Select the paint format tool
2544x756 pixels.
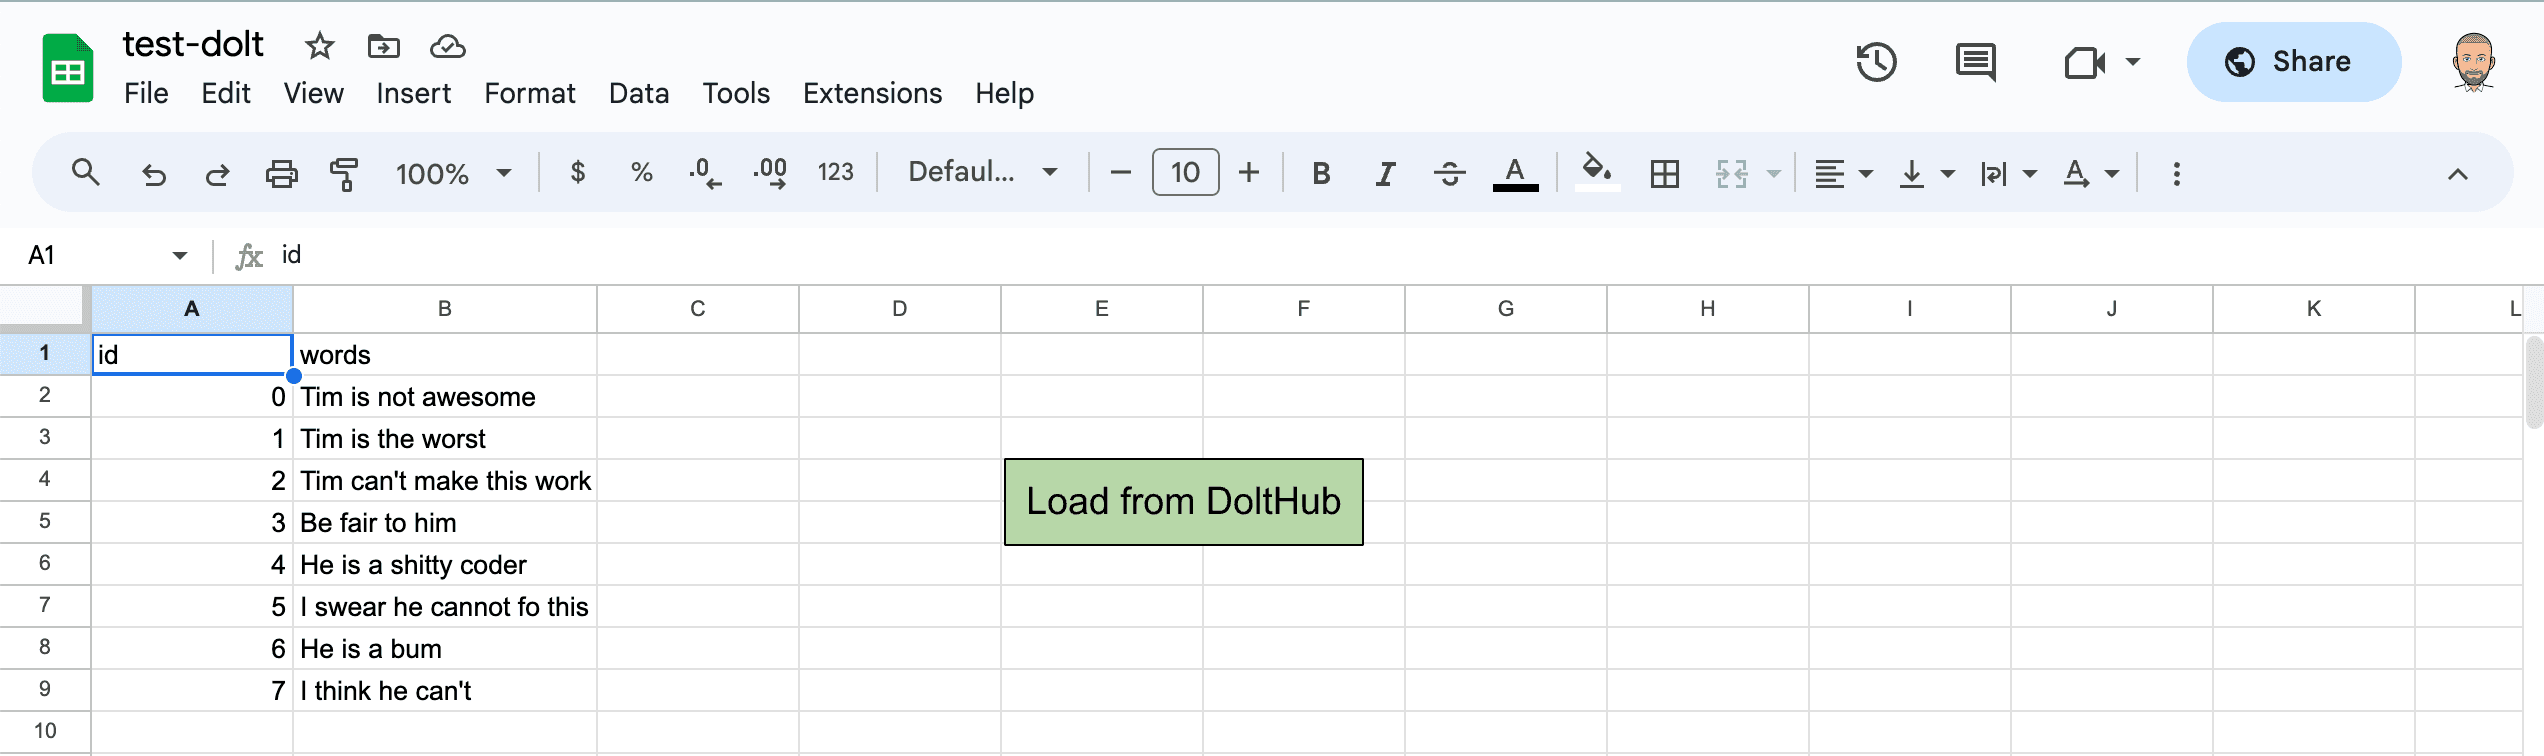[344, 174]
